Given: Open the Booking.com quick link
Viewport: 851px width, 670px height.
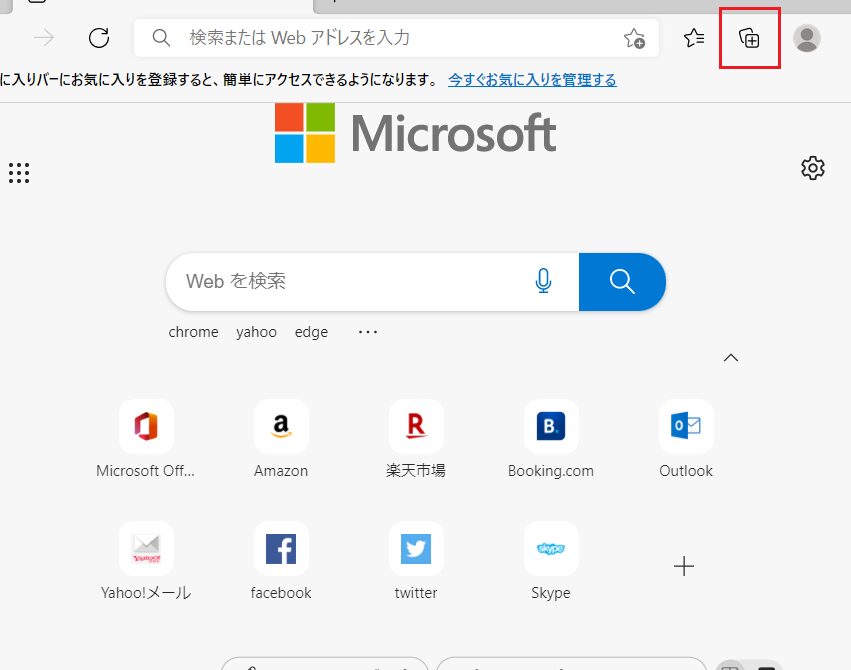Looking at the screenshot, I should [x=551, y=439].
